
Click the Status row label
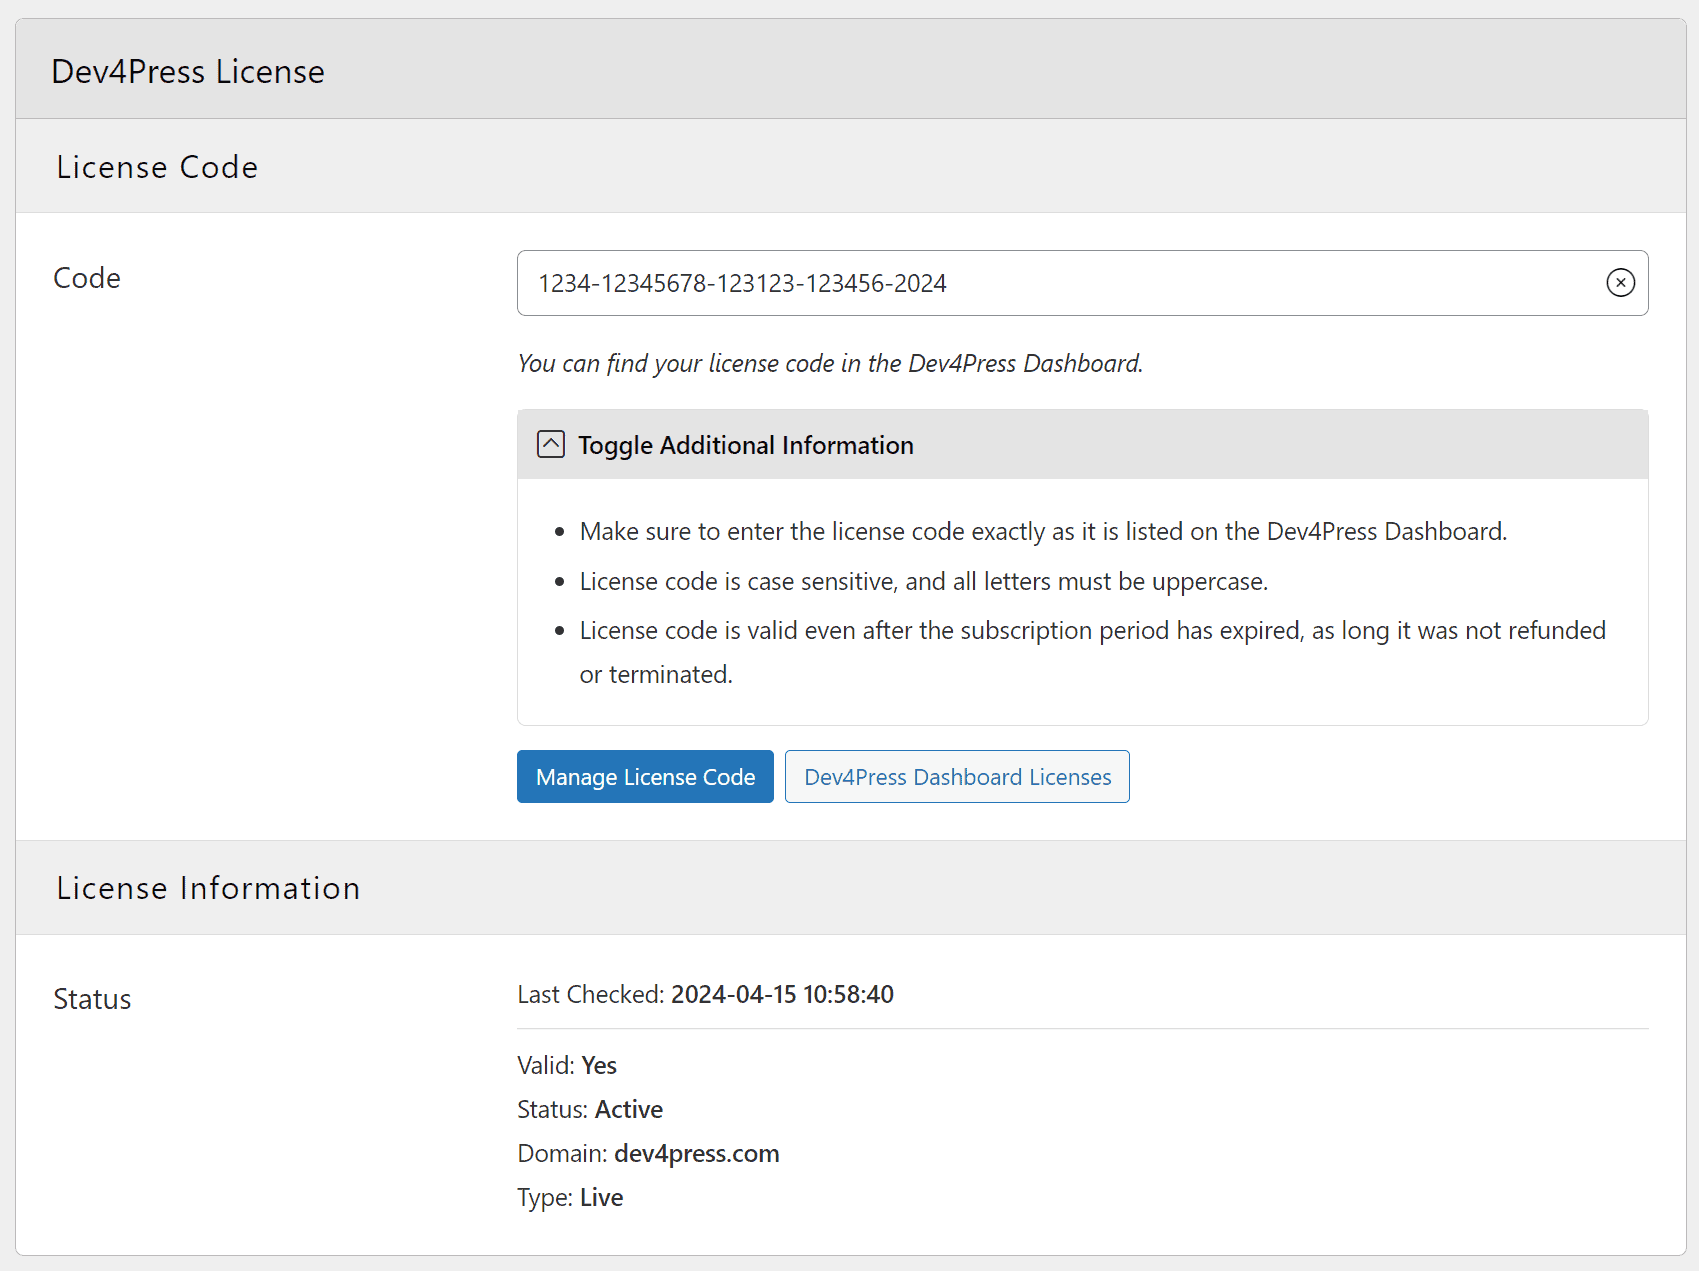click(92, 999)
